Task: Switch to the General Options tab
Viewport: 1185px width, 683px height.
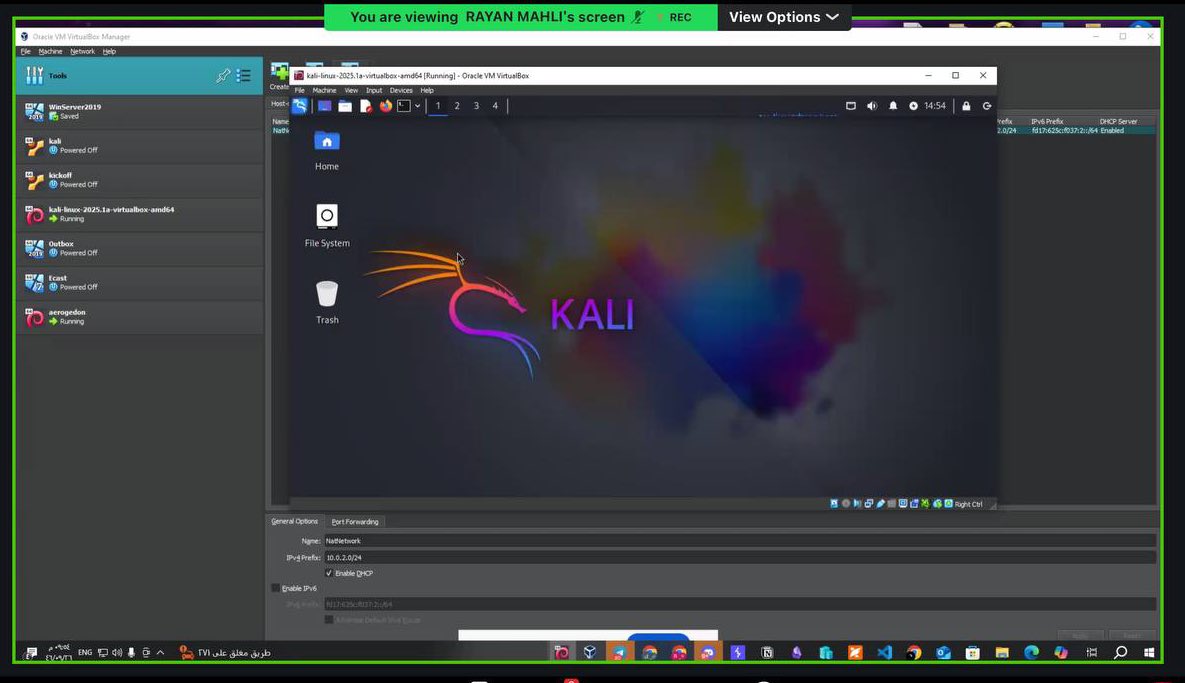Action: pos(295,521)
